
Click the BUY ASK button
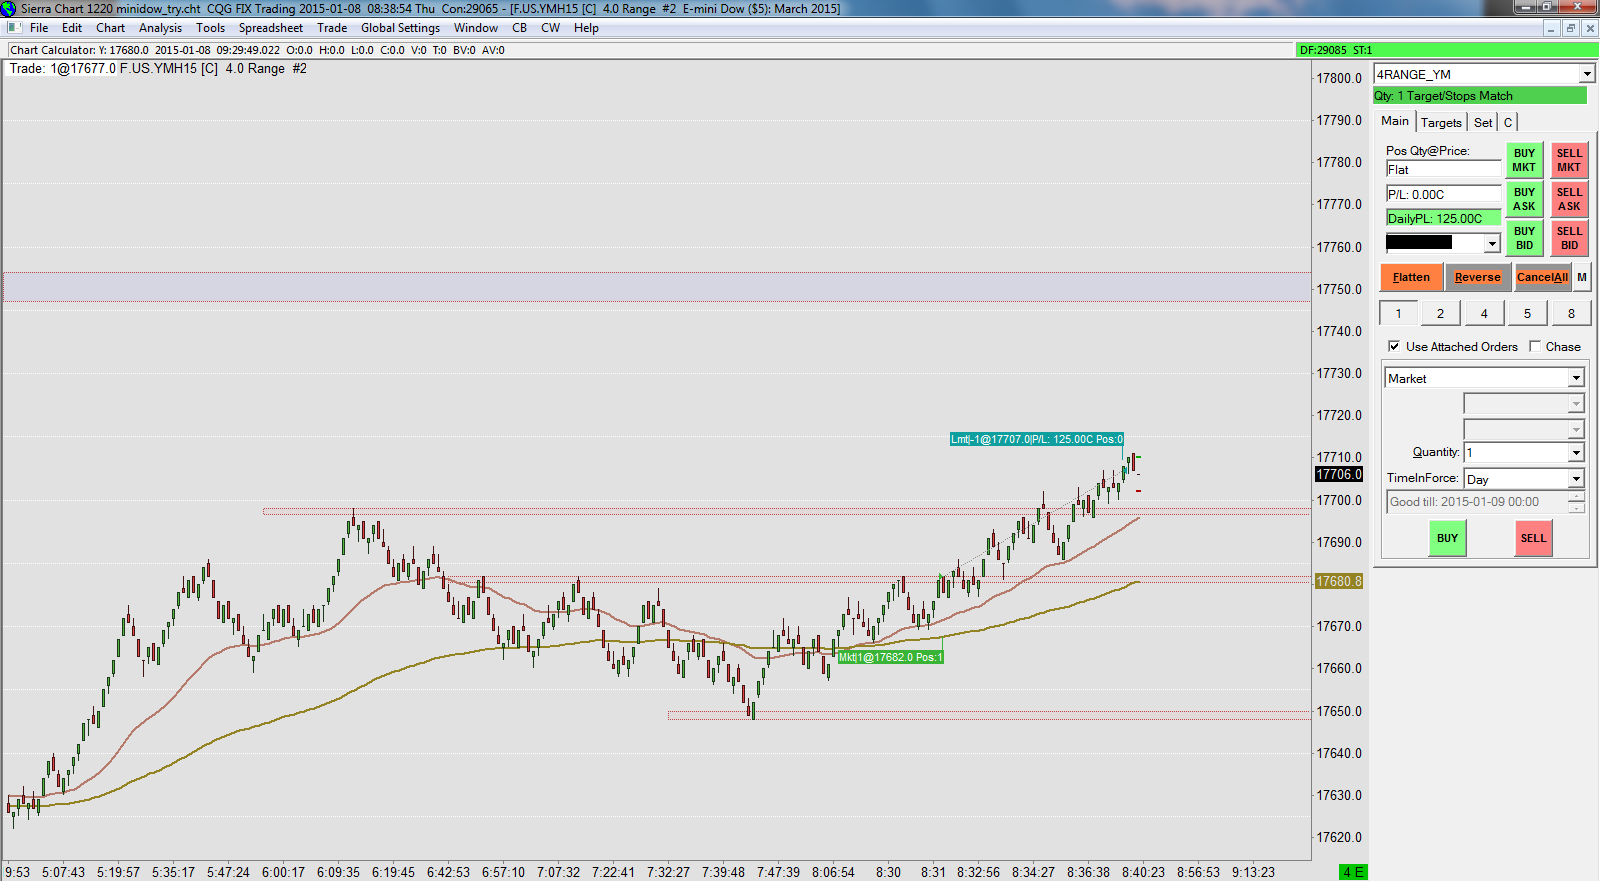(x=1524, y=199)
